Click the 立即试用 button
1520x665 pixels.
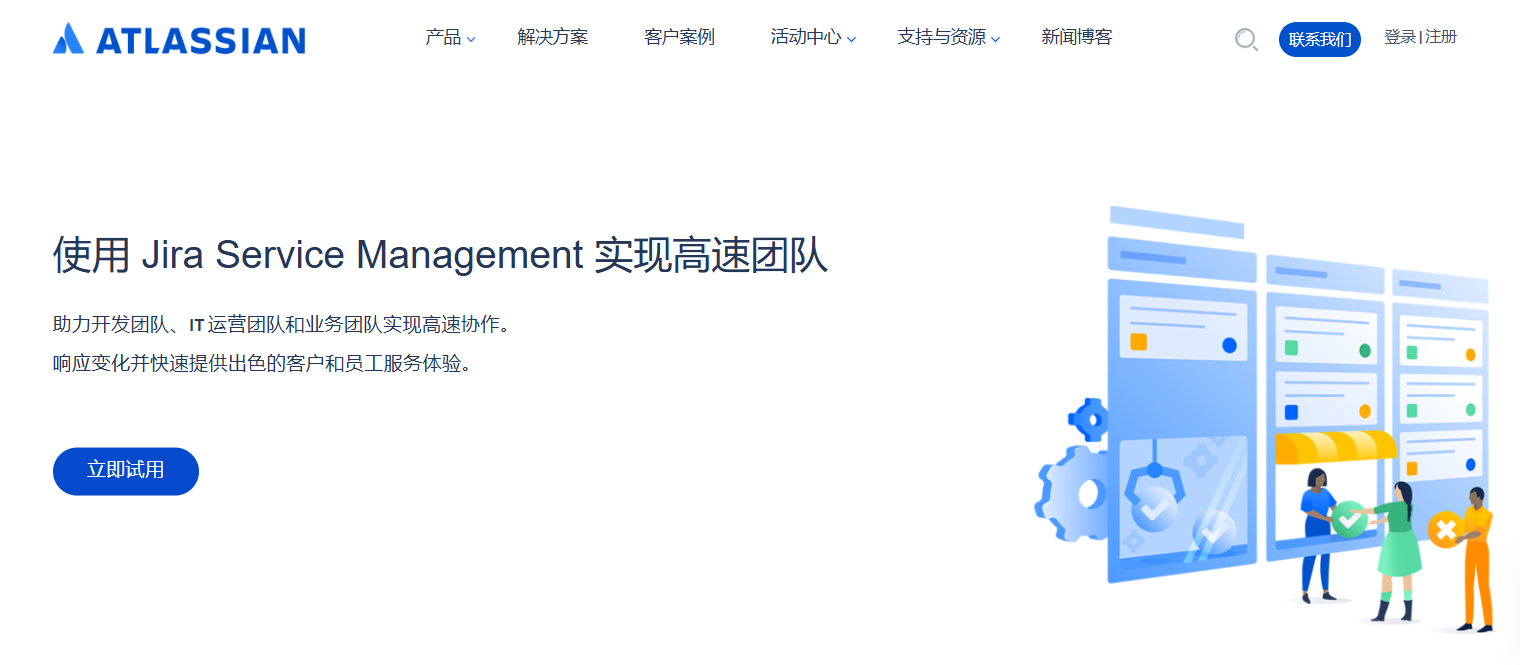pyautogui.click(x=125, y=471)
